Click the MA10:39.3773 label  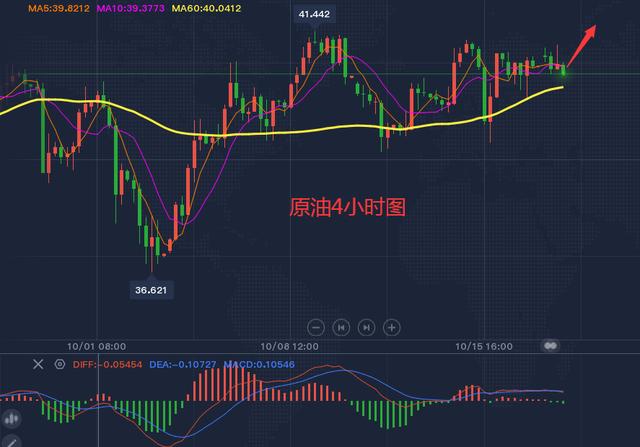click(131, 8)
